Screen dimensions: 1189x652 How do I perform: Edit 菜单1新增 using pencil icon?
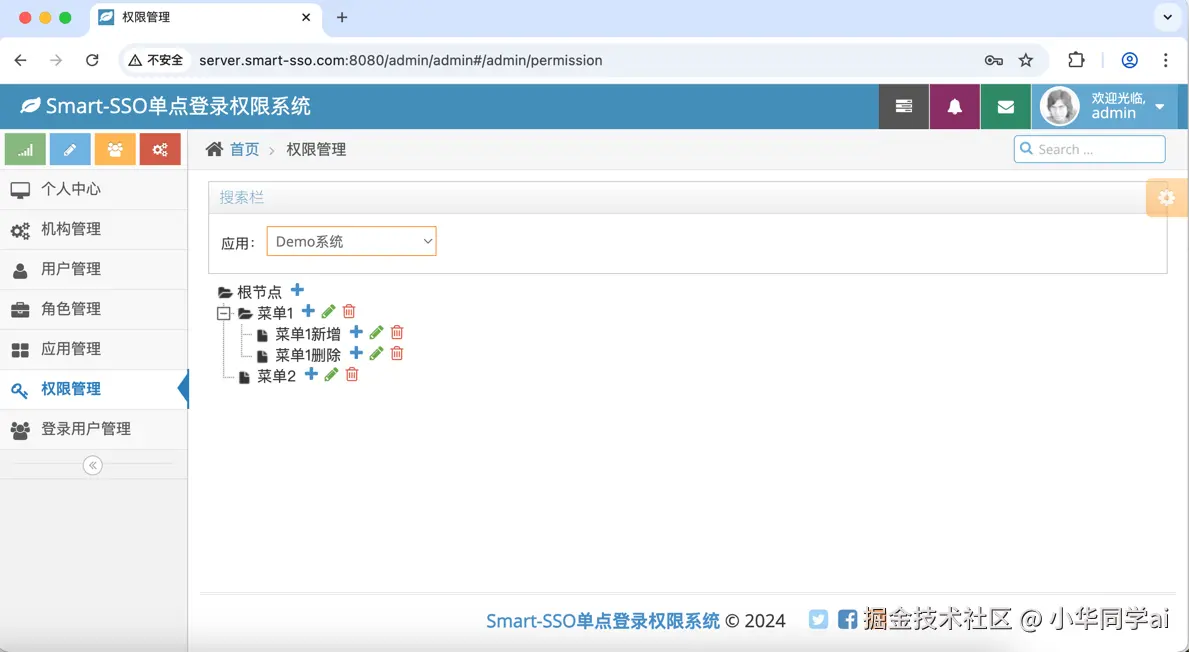[x=376, y=333]
